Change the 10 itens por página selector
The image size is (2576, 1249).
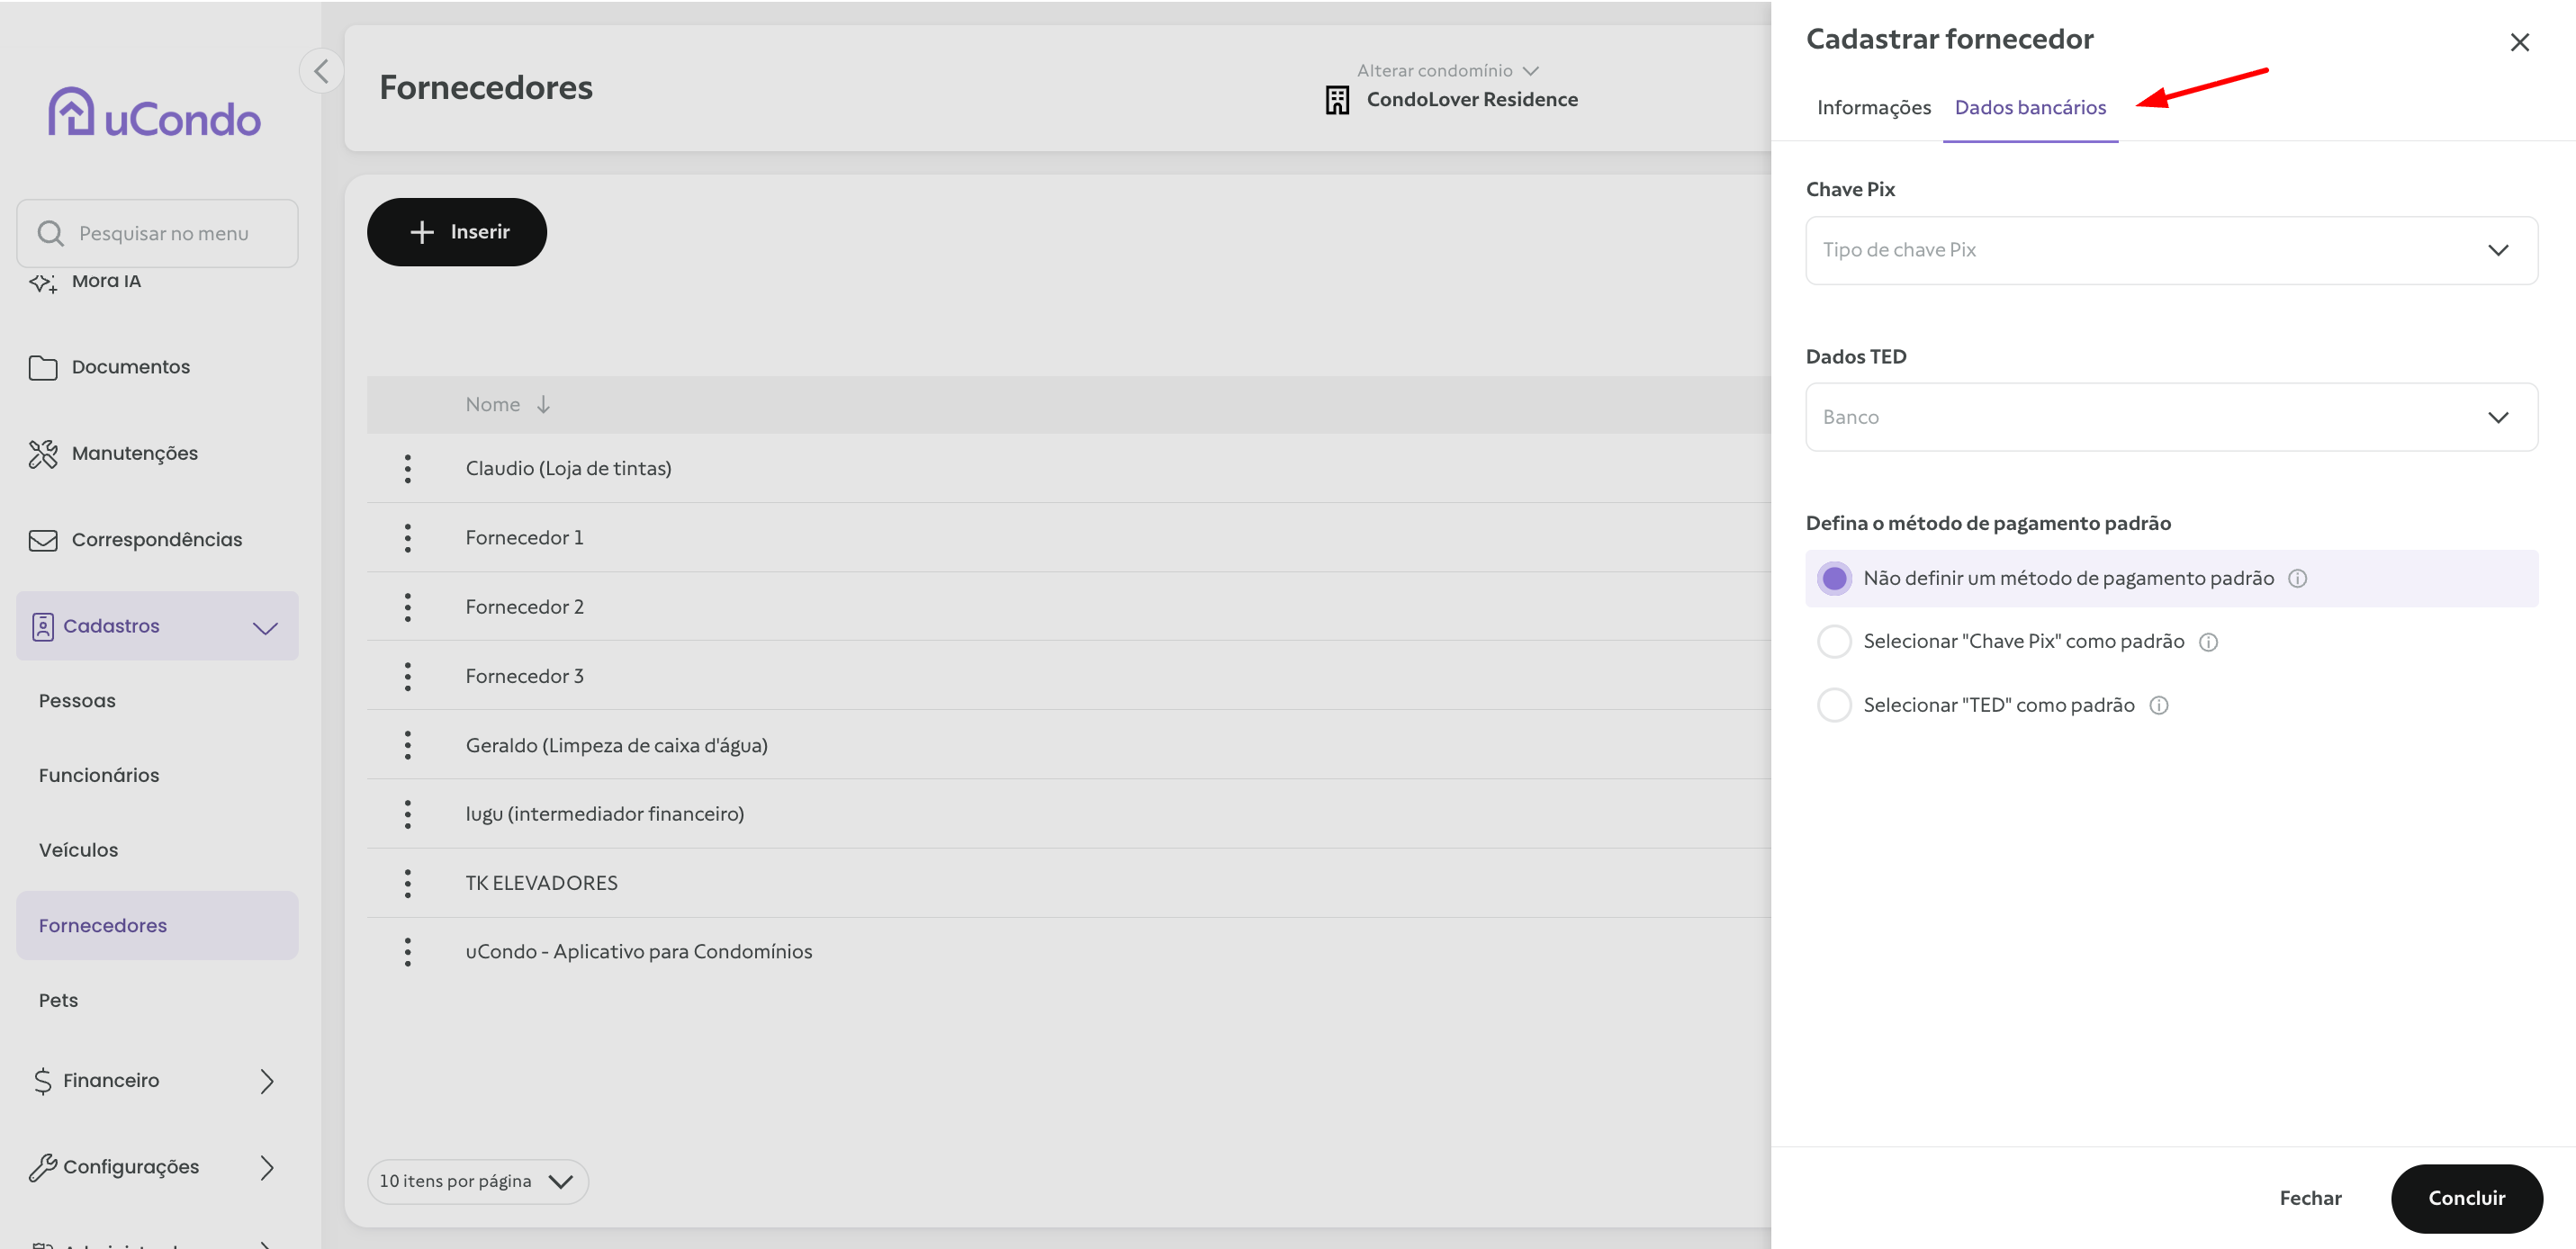click(x=477, y=1181)
